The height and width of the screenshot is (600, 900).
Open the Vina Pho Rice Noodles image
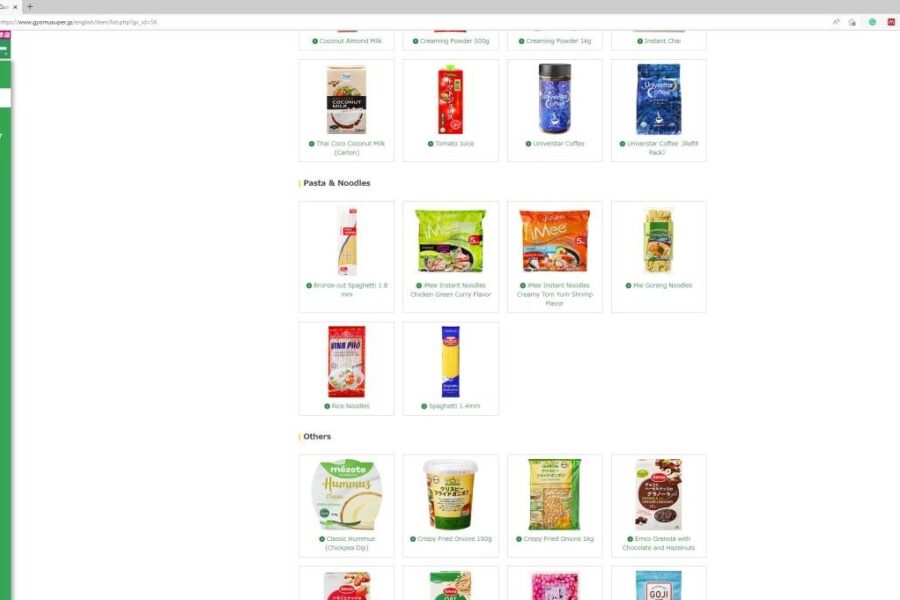click(x=346, y=361)
